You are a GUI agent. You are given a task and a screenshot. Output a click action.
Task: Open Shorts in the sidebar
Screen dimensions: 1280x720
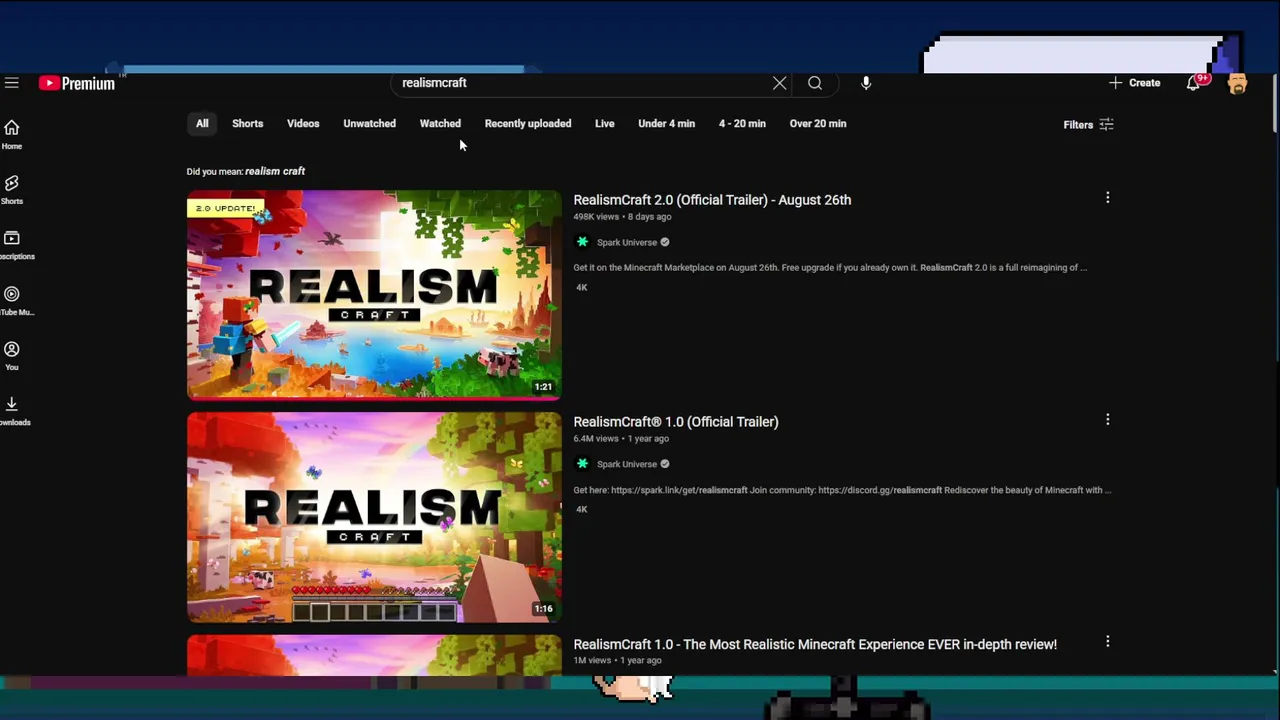click(12, 189)
